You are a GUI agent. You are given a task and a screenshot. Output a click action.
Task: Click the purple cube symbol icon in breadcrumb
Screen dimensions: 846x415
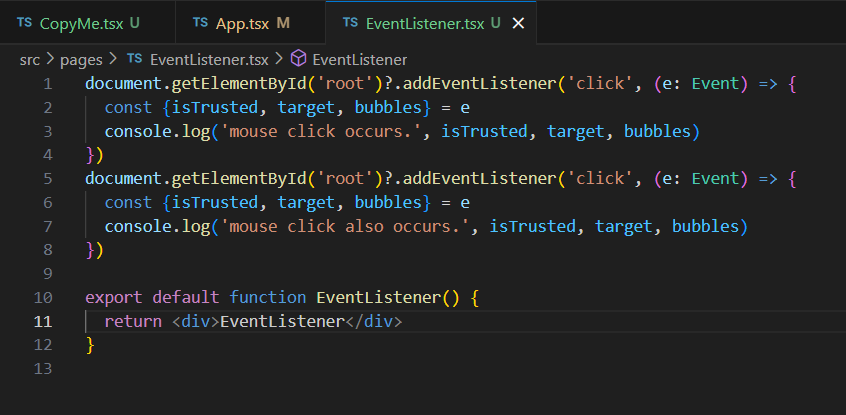[298, 58]
